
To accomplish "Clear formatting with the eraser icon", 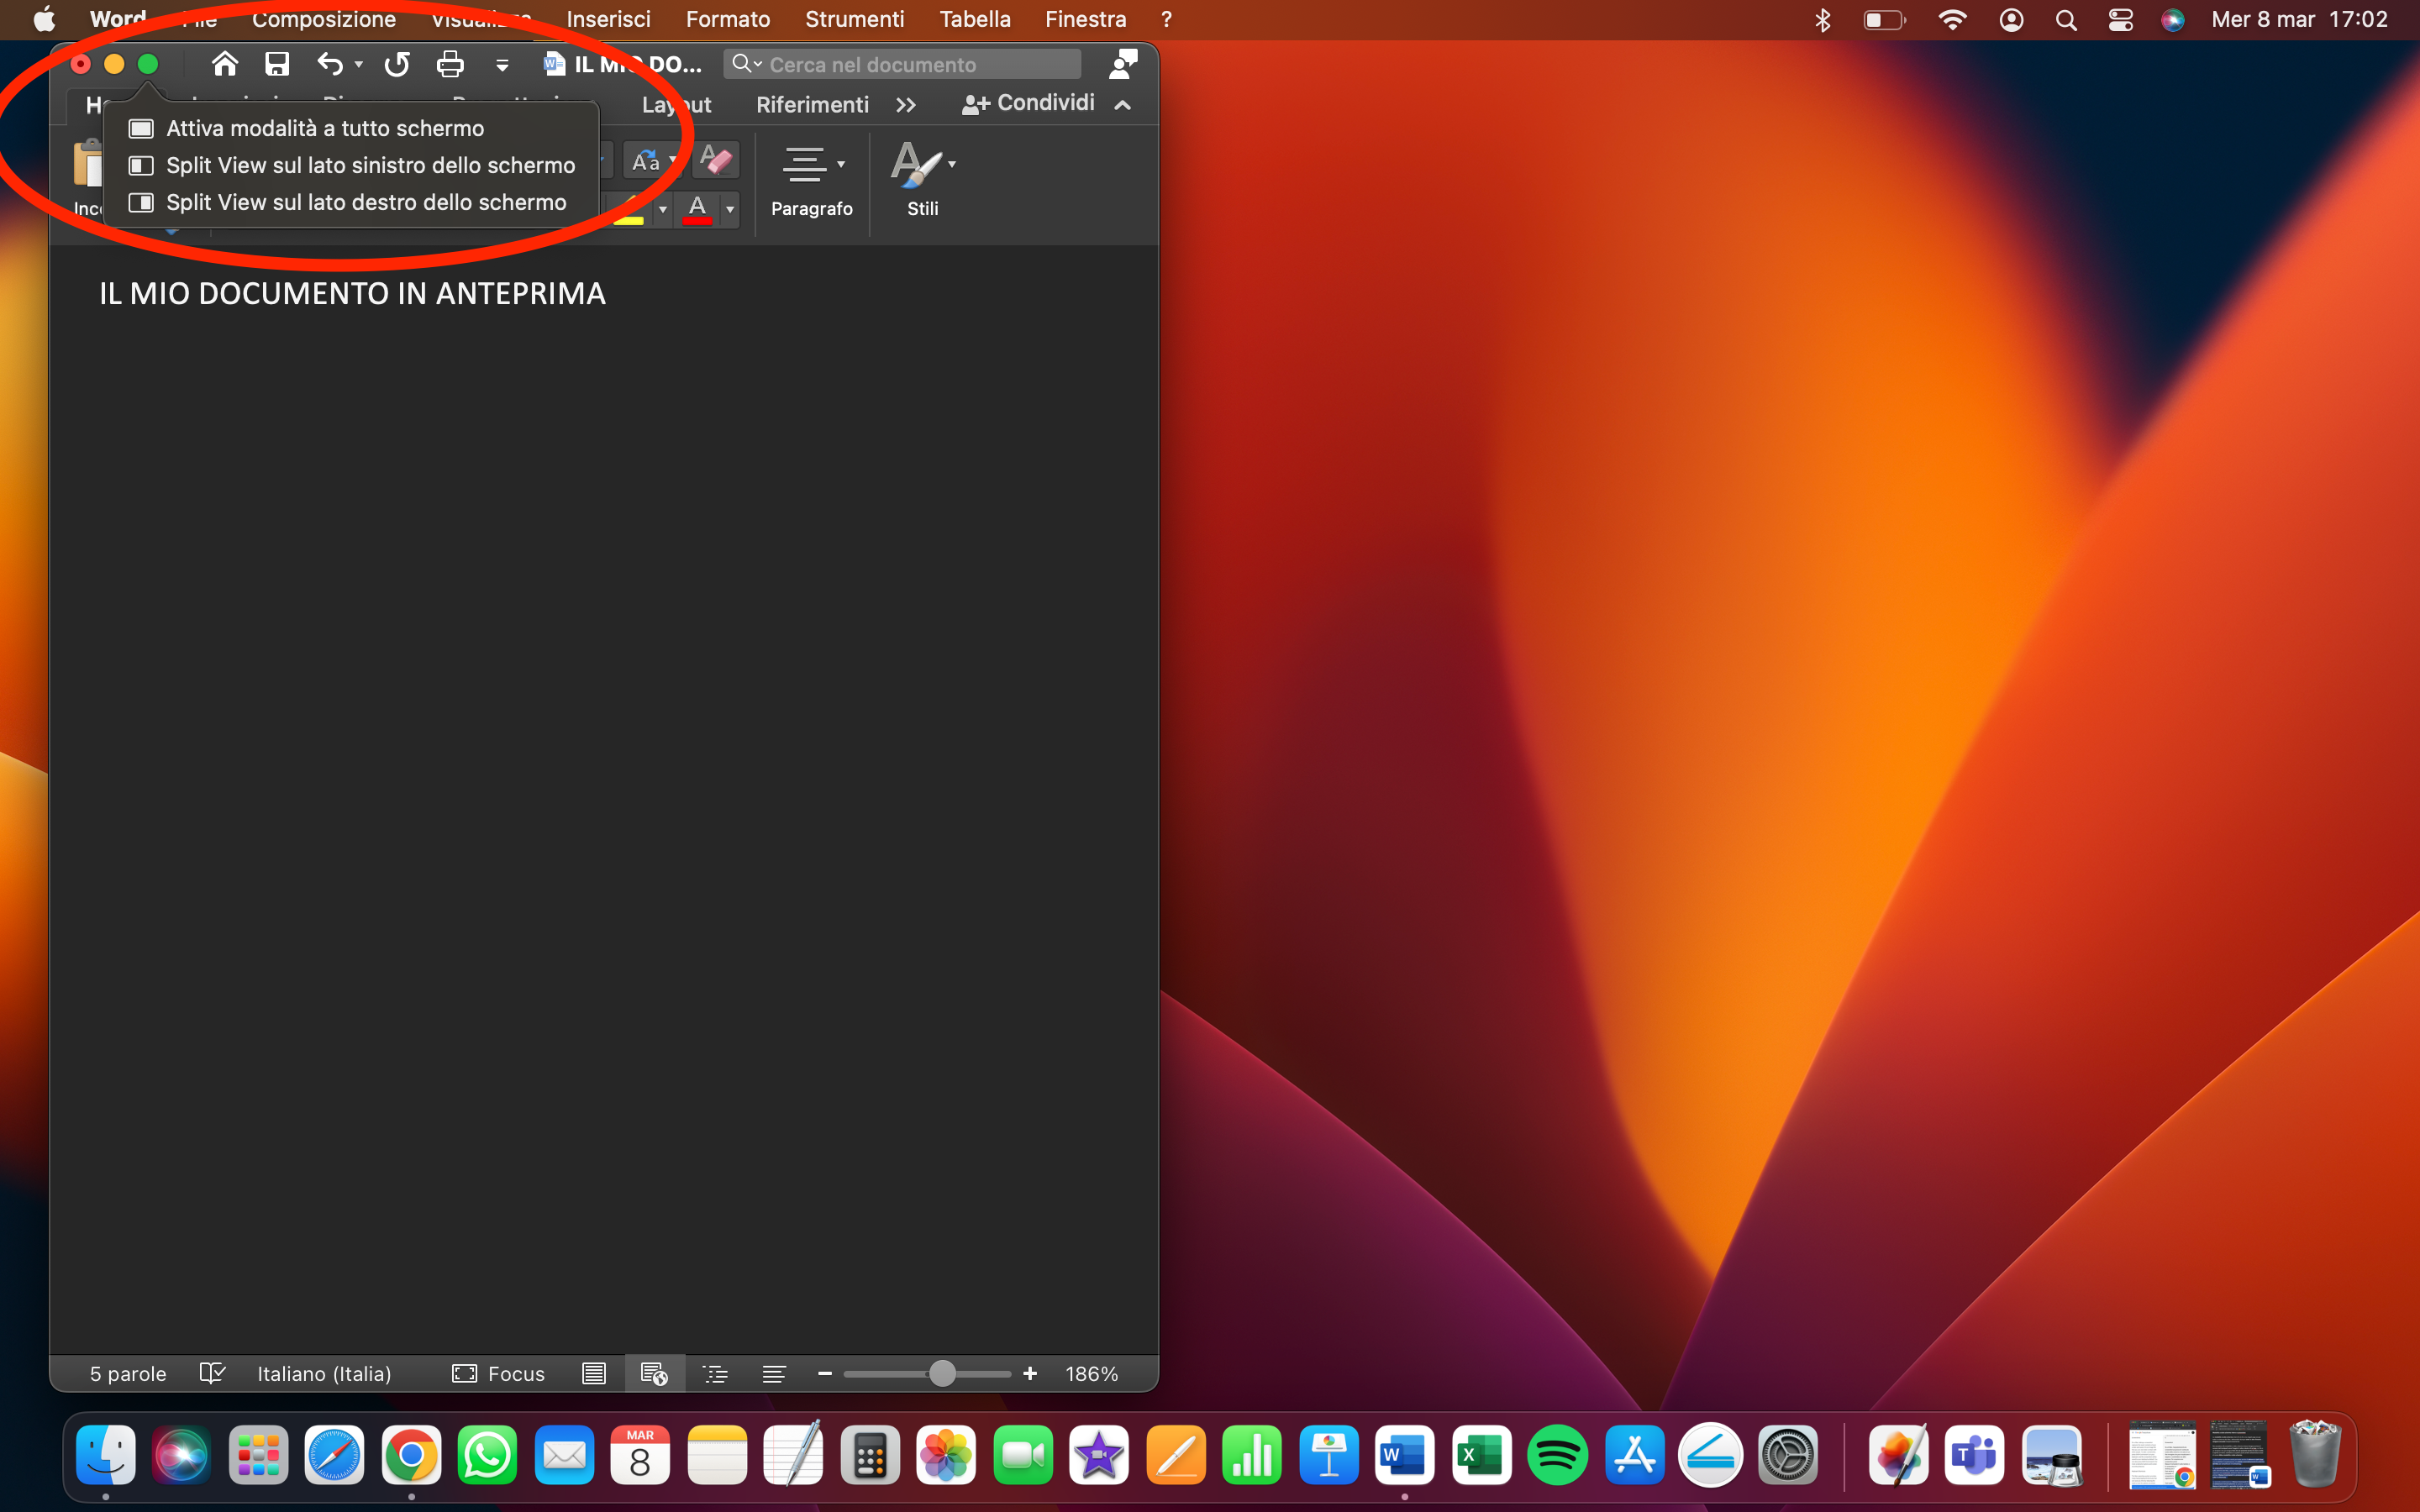I will 716,159.
